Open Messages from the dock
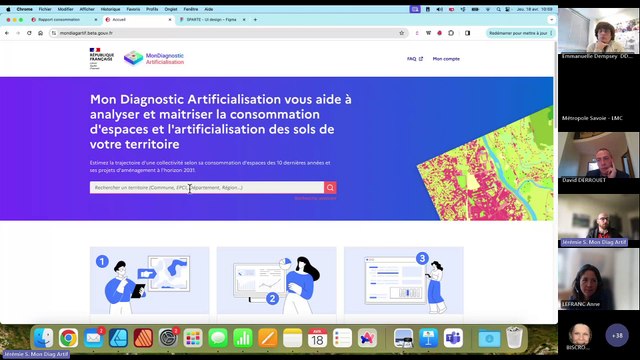 [218, 338]
